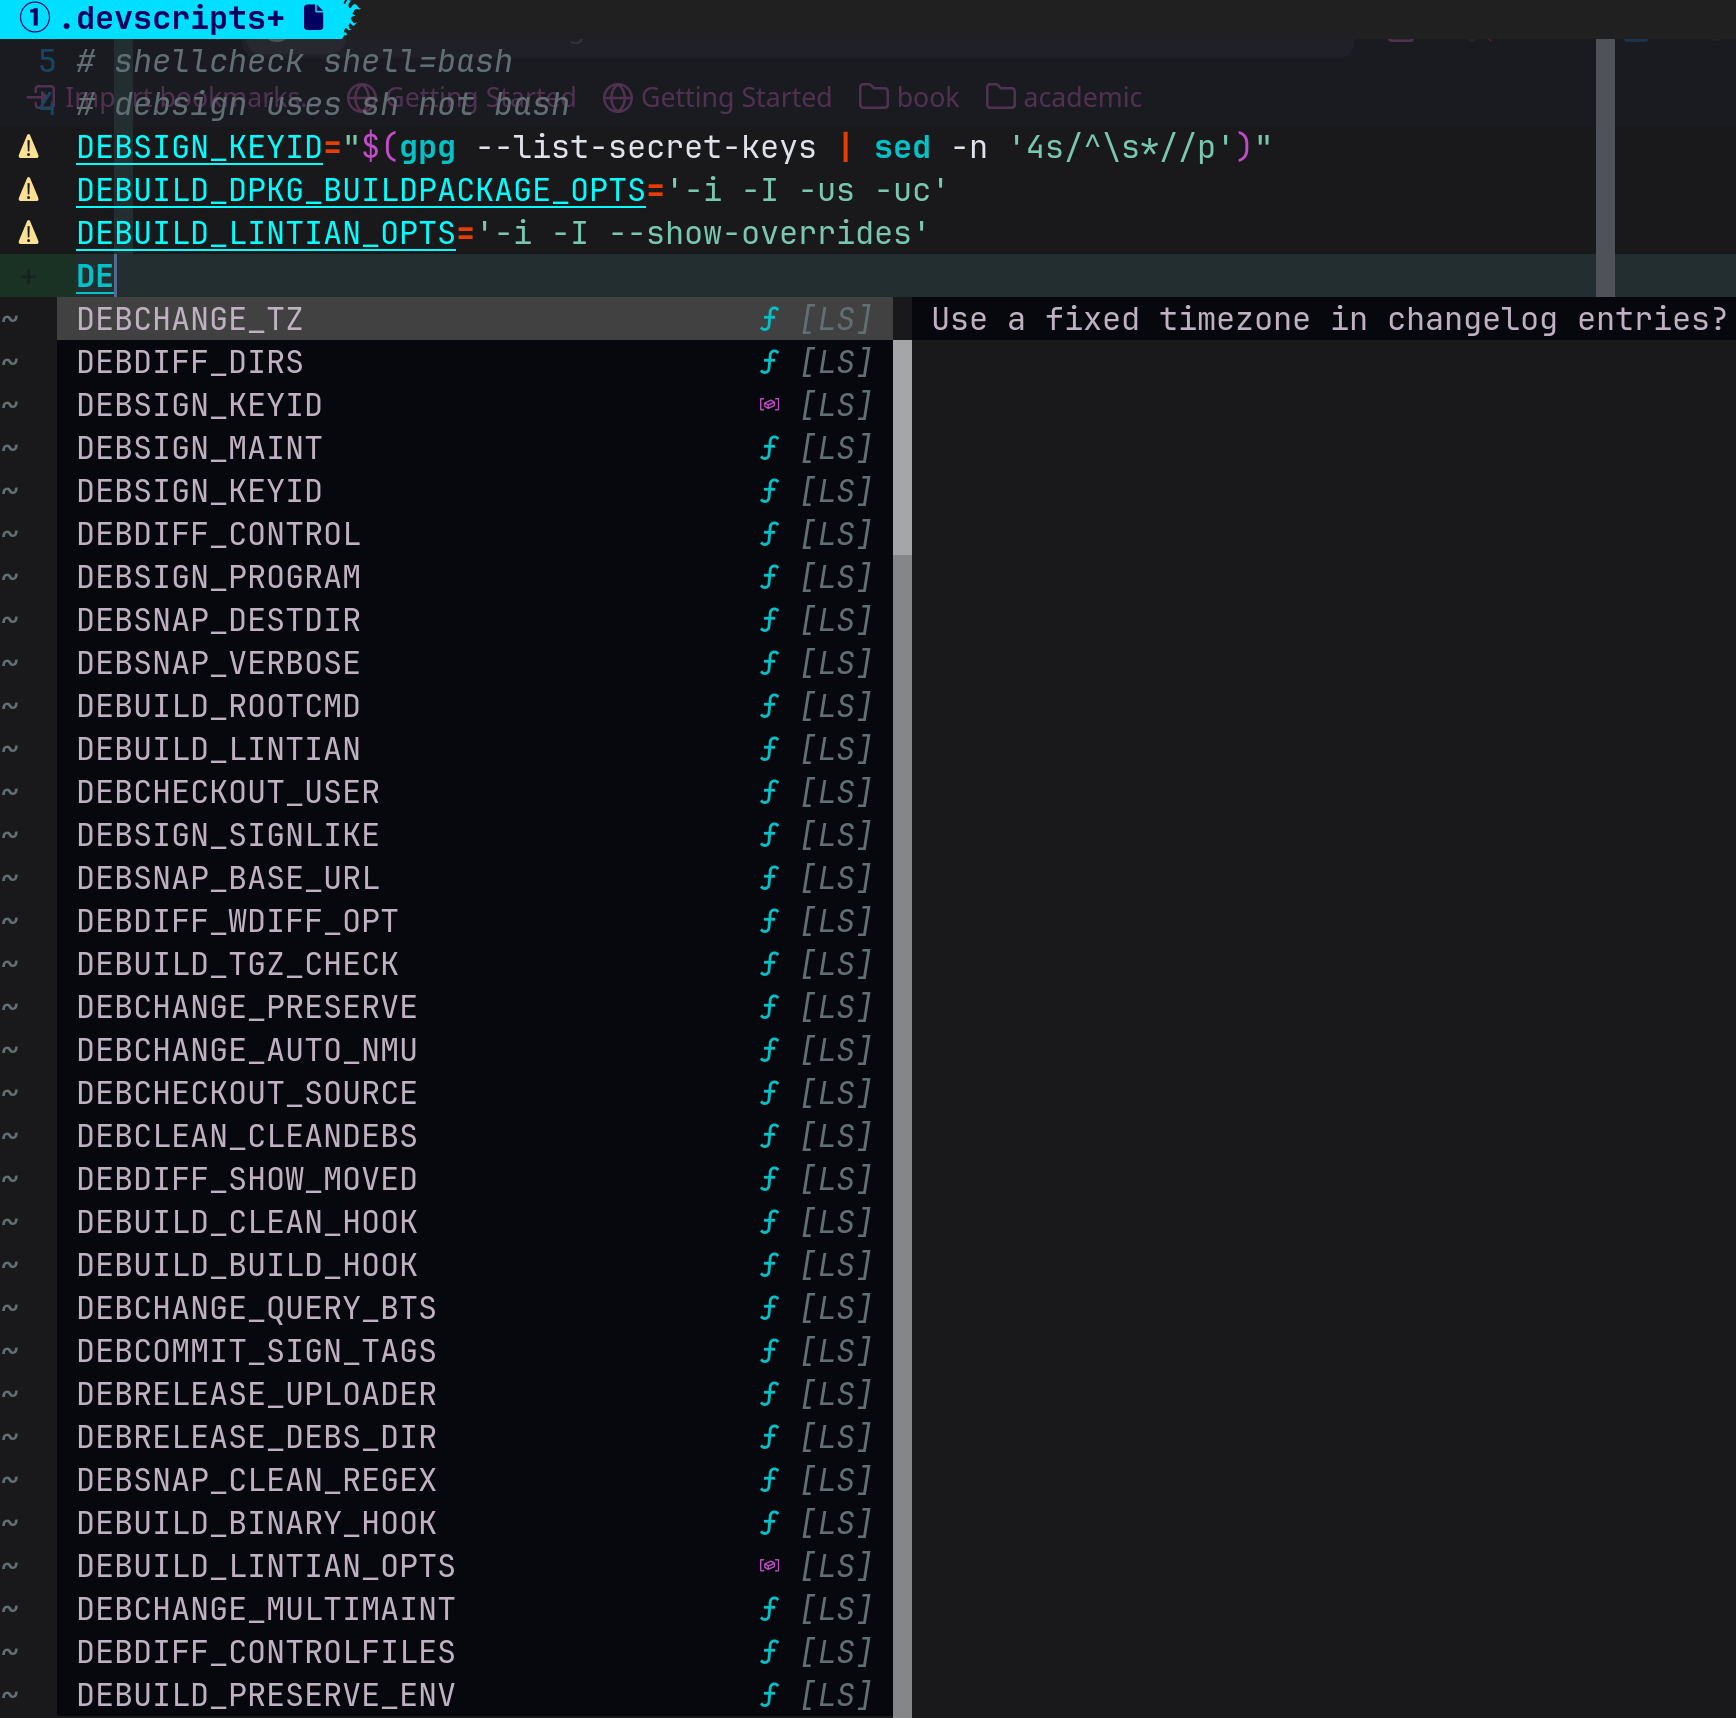The height and width of the screenshot is (1718, 1736).
Task: Click the 'gpg' command in the code
Action: [x=427, y=148]
